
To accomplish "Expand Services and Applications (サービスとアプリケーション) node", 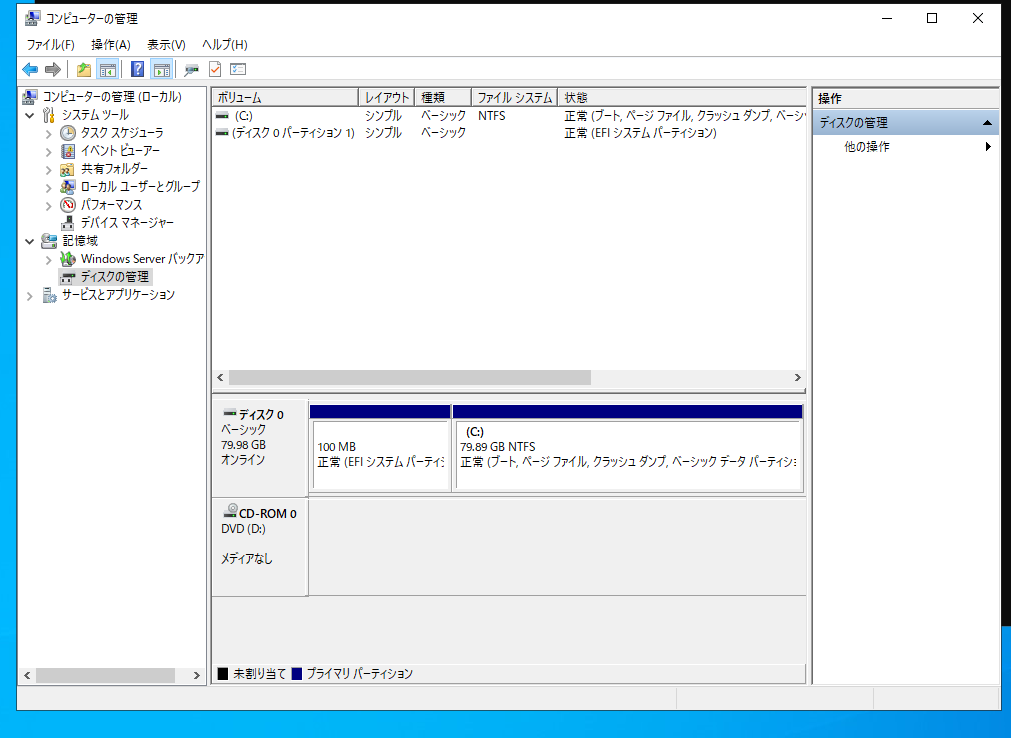I will tap(30, 295).
